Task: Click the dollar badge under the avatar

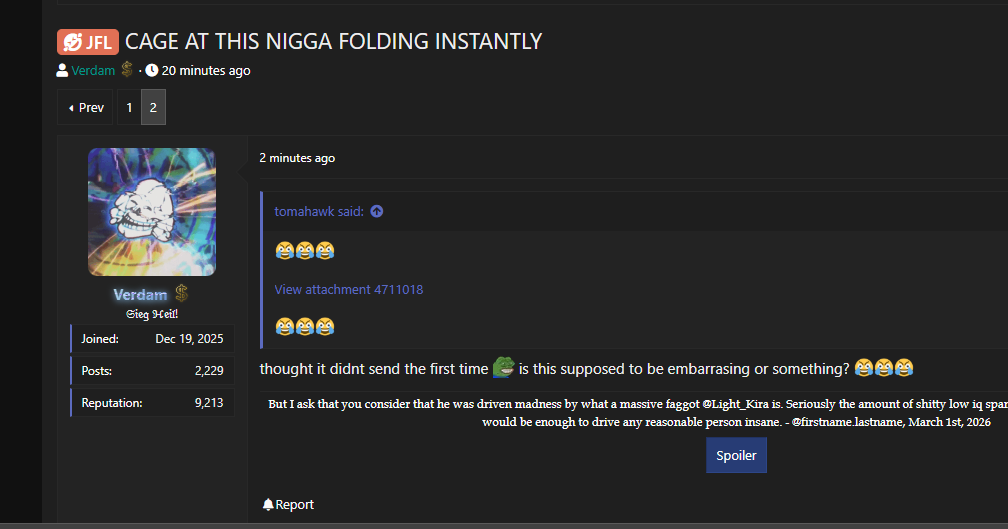Action: click(x=182, y=294)
